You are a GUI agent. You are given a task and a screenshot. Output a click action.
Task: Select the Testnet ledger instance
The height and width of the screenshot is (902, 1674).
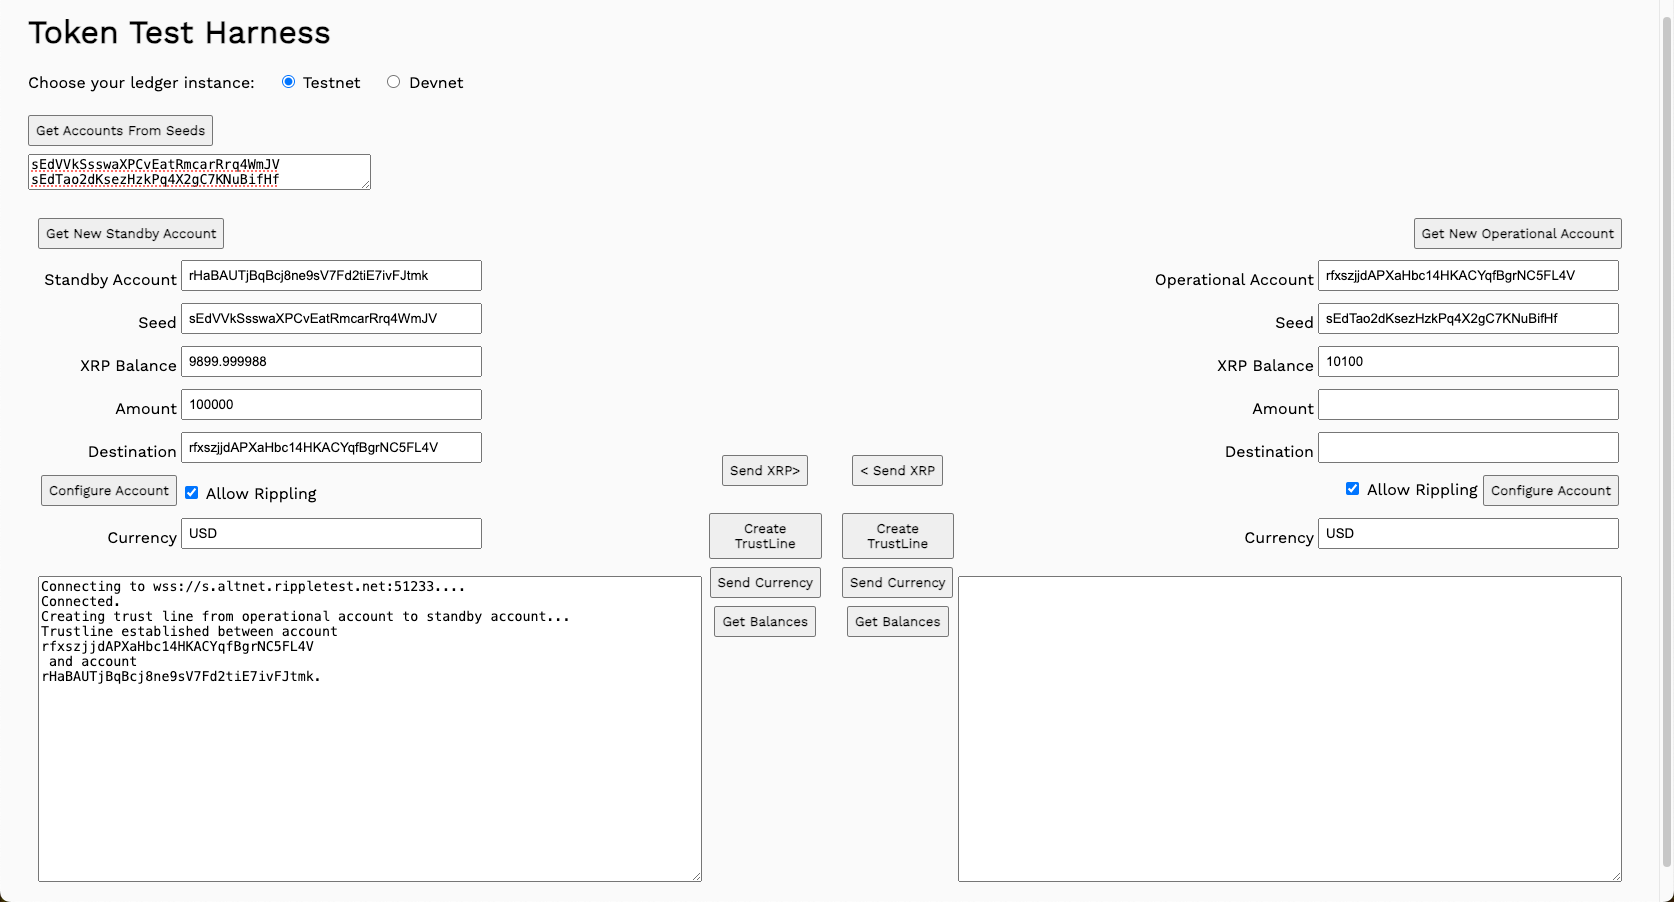[288, 82]
